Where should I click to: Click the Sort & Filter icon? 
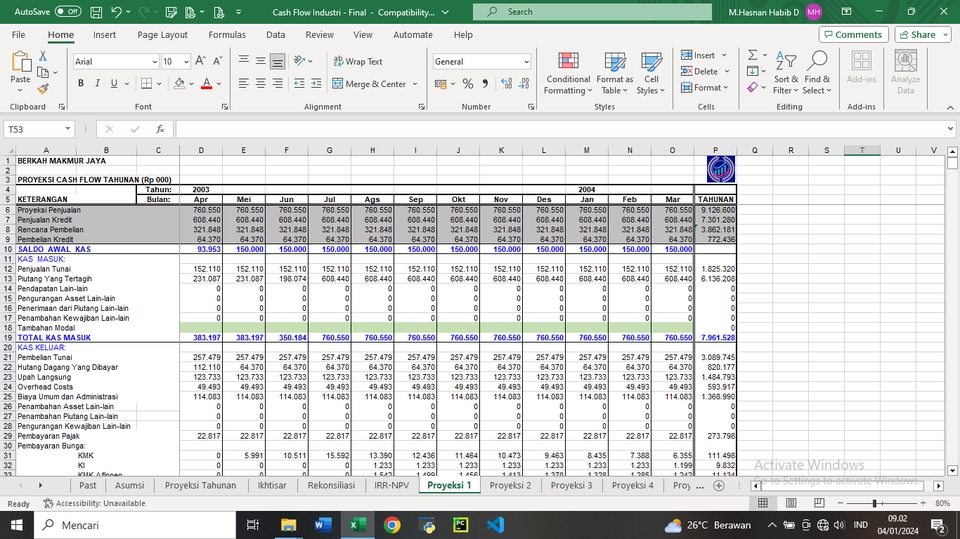tap(786, 61)
